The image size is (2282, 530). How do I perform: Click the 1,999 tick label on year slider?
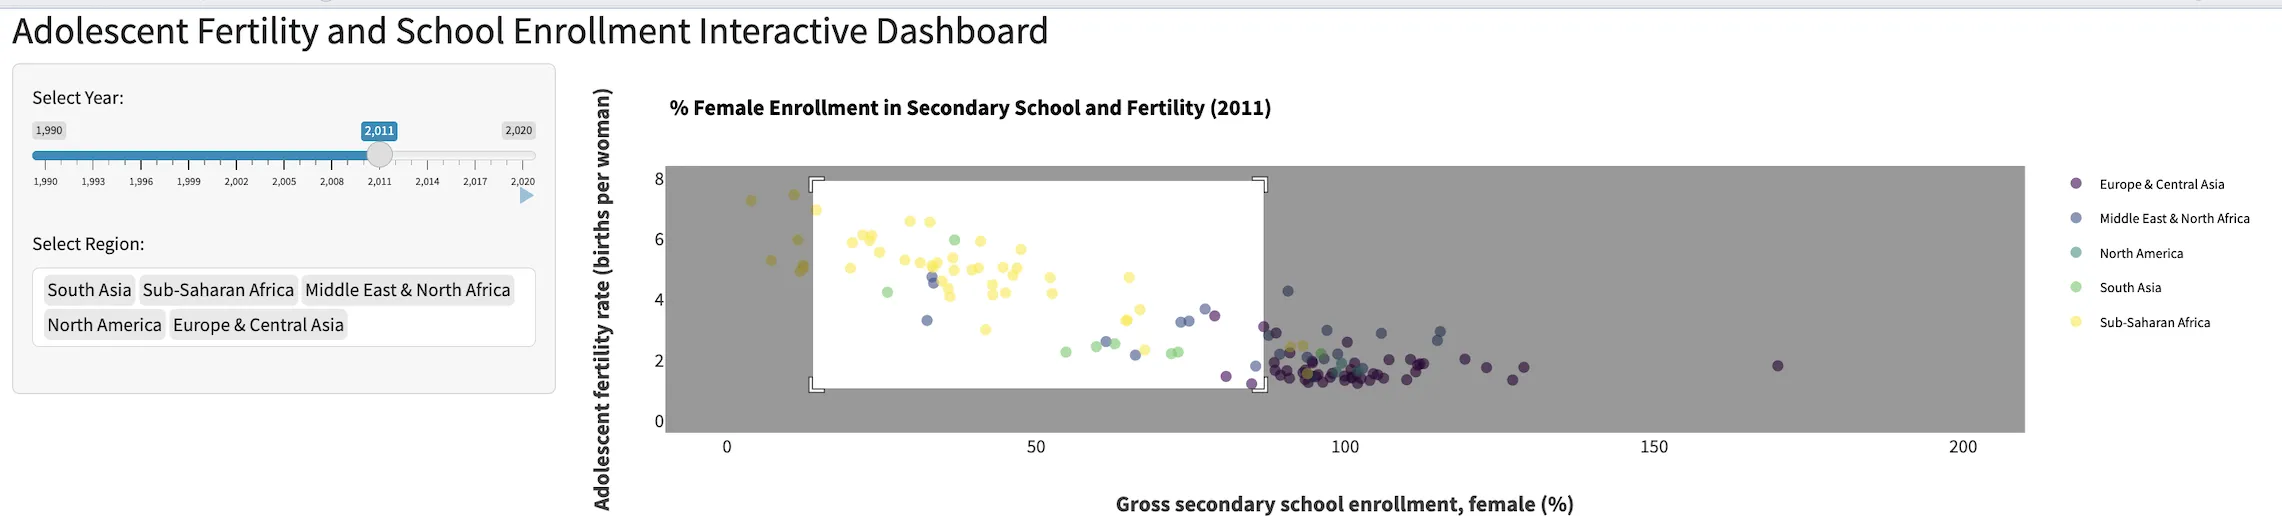click(x=188, y=182)
